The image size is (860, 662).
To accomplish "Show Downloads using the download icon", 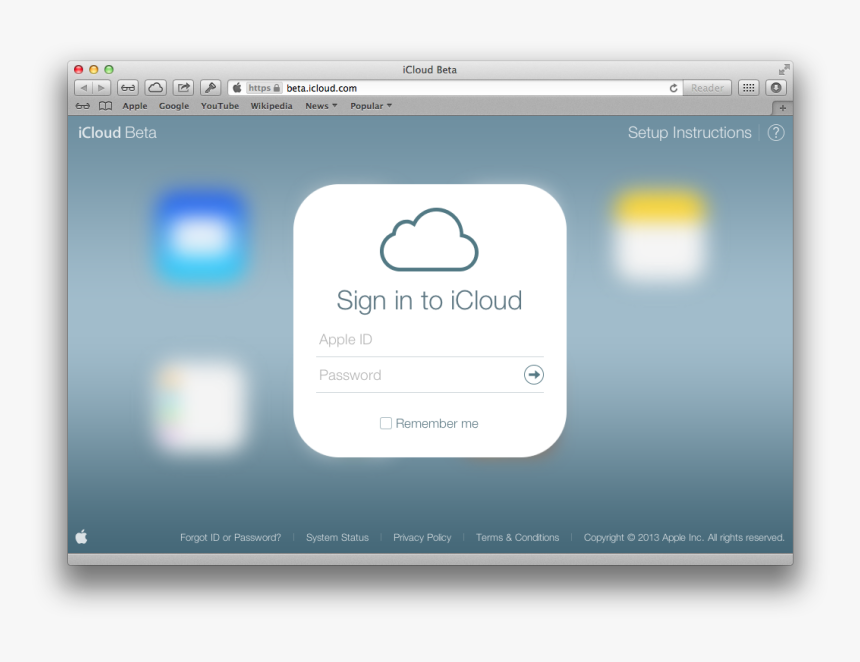I will click(x=776, y=87).
